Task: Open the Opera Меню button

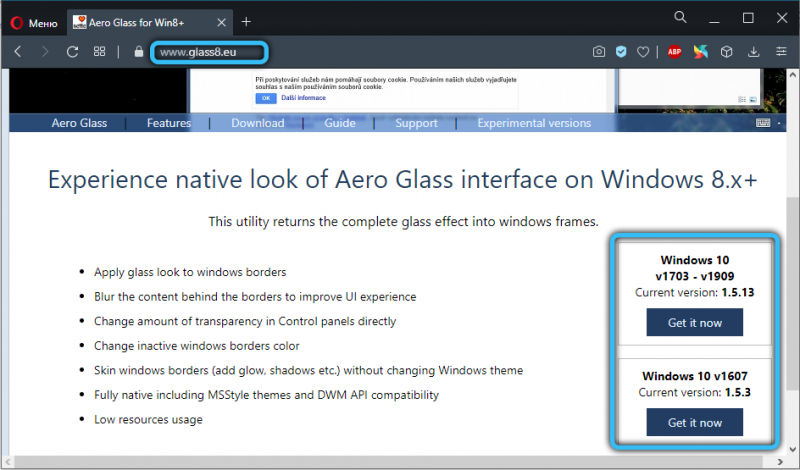Action: (x=34, y=23)
